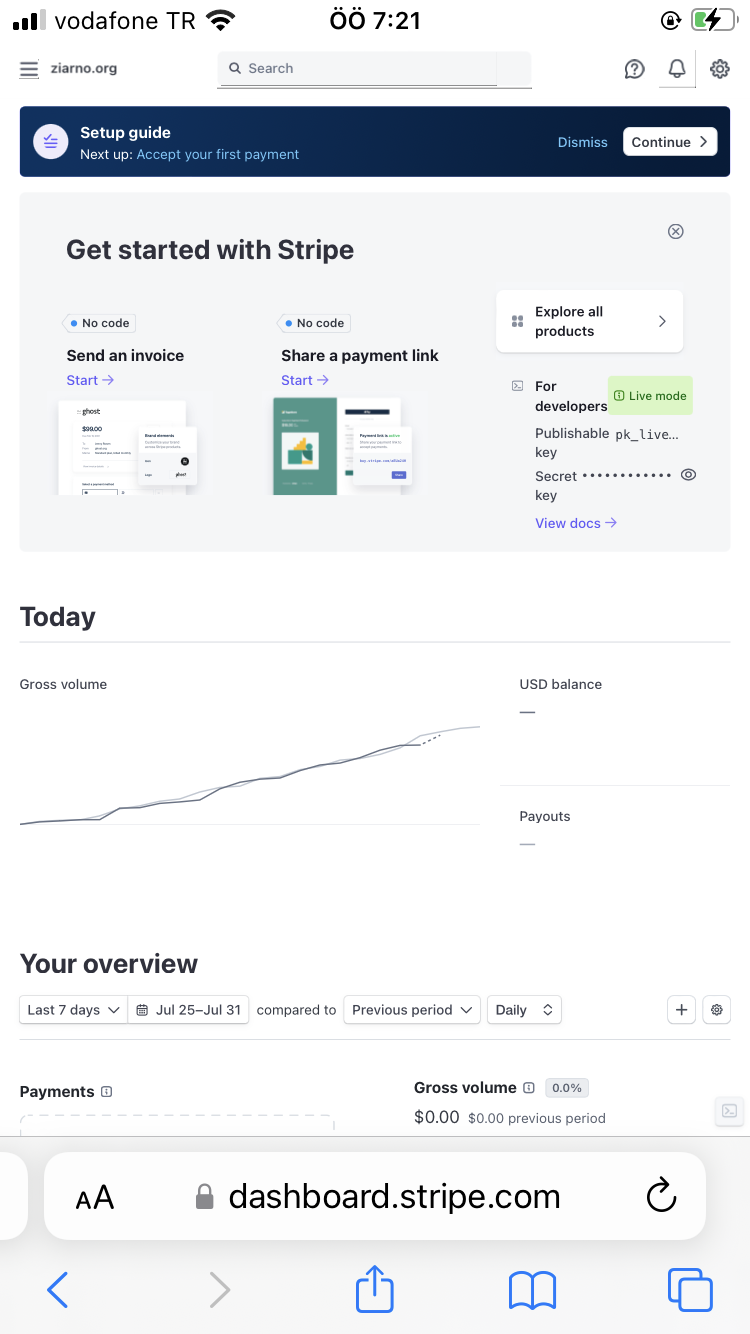Reload page in Safari address bar
750x1334 pixels.
point(661,1196)
